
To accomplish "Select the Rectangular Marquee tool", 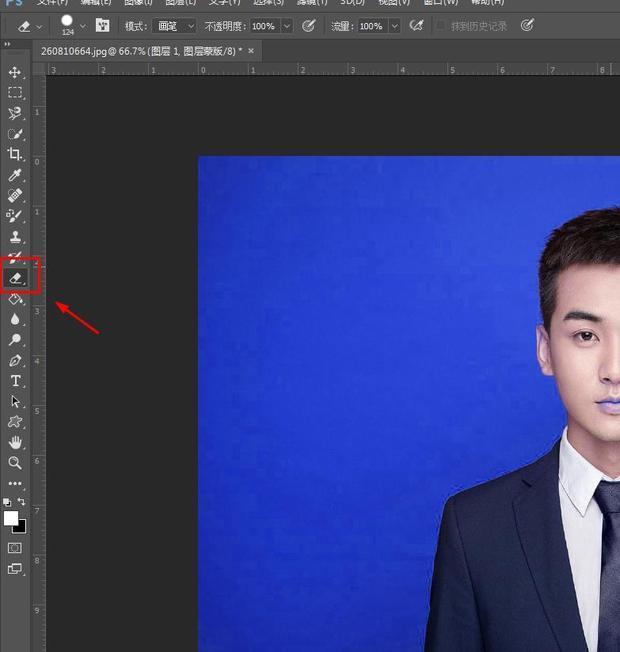I will pyautogui.click(x=15, y=92).
